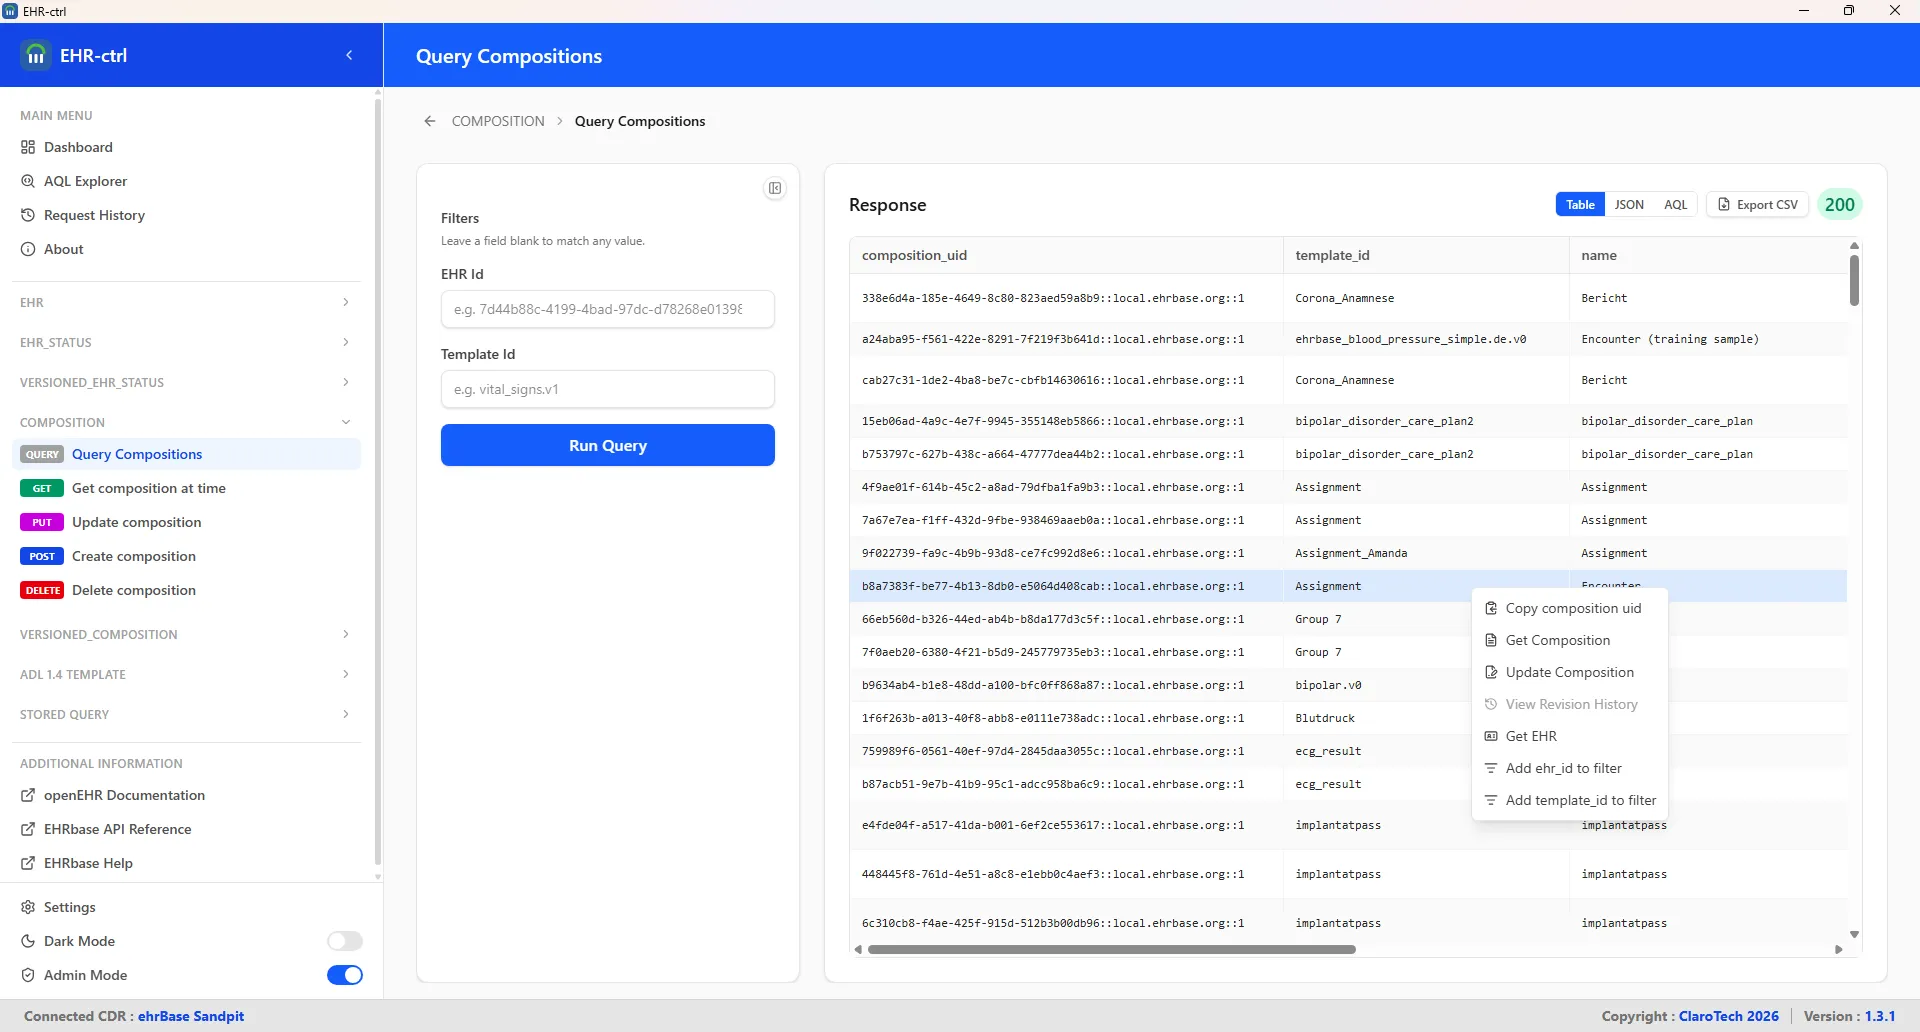1920x1032 pixels.
Task: Click the back arrow beside COMPOSITION breadcrumb
Action: [x=429, y=121]
